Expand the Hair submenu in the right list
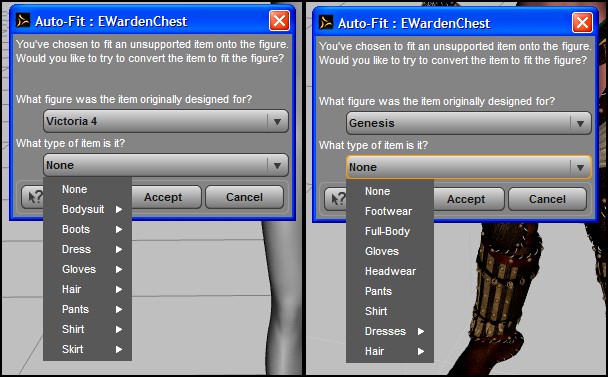This screenshot has width=608, height=377. (390, 351)
